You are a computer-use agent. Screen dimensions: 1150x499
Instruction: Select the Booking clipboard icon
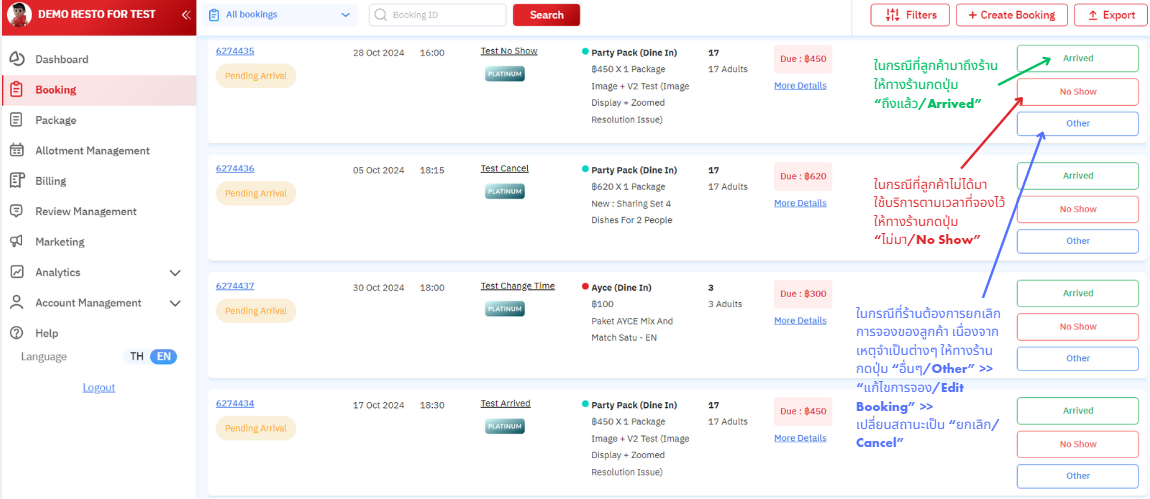coord(17,90)
